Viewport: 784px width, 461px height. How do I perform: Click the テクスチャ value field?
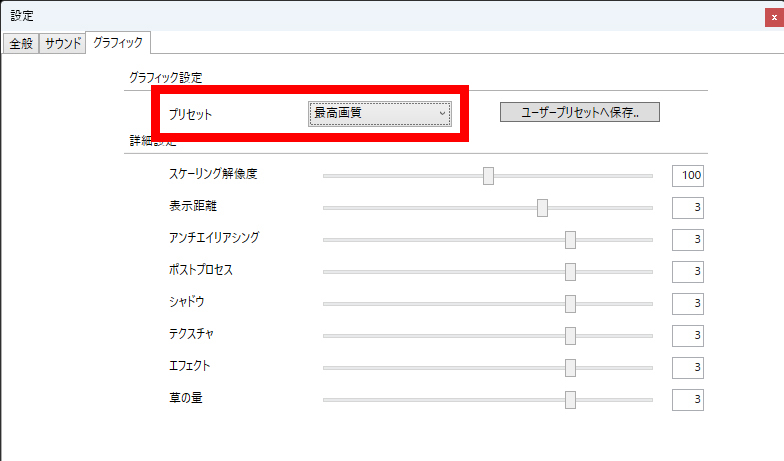(688, 336)
